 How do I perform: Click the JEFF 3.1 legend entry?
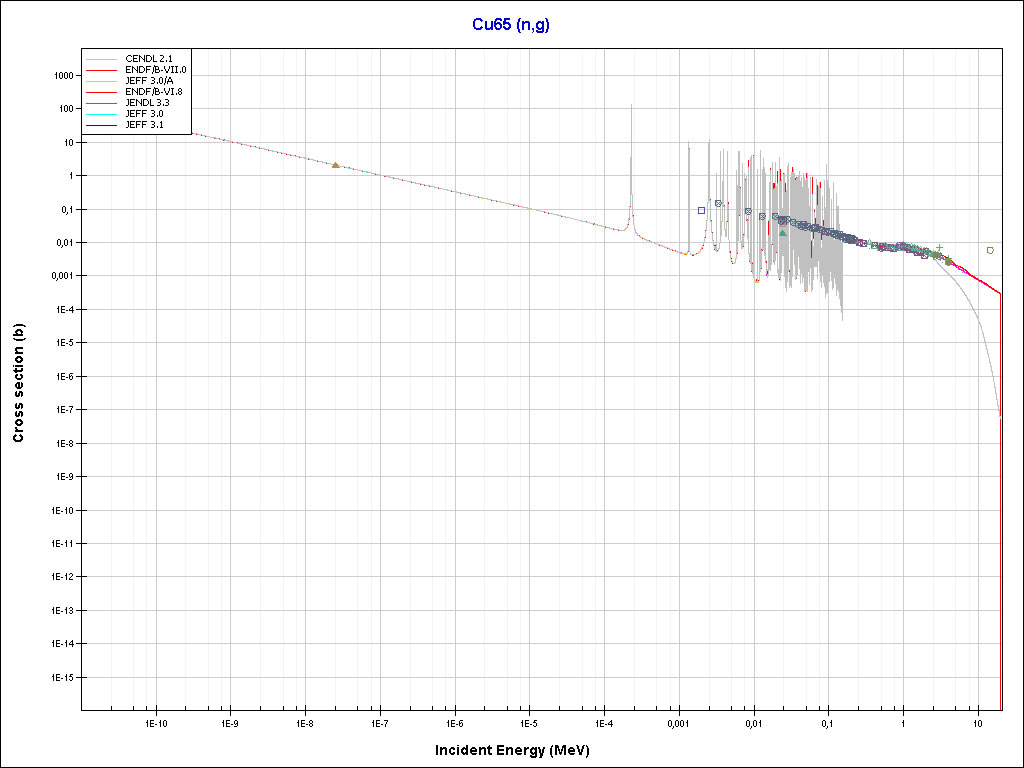coord(146,125)
